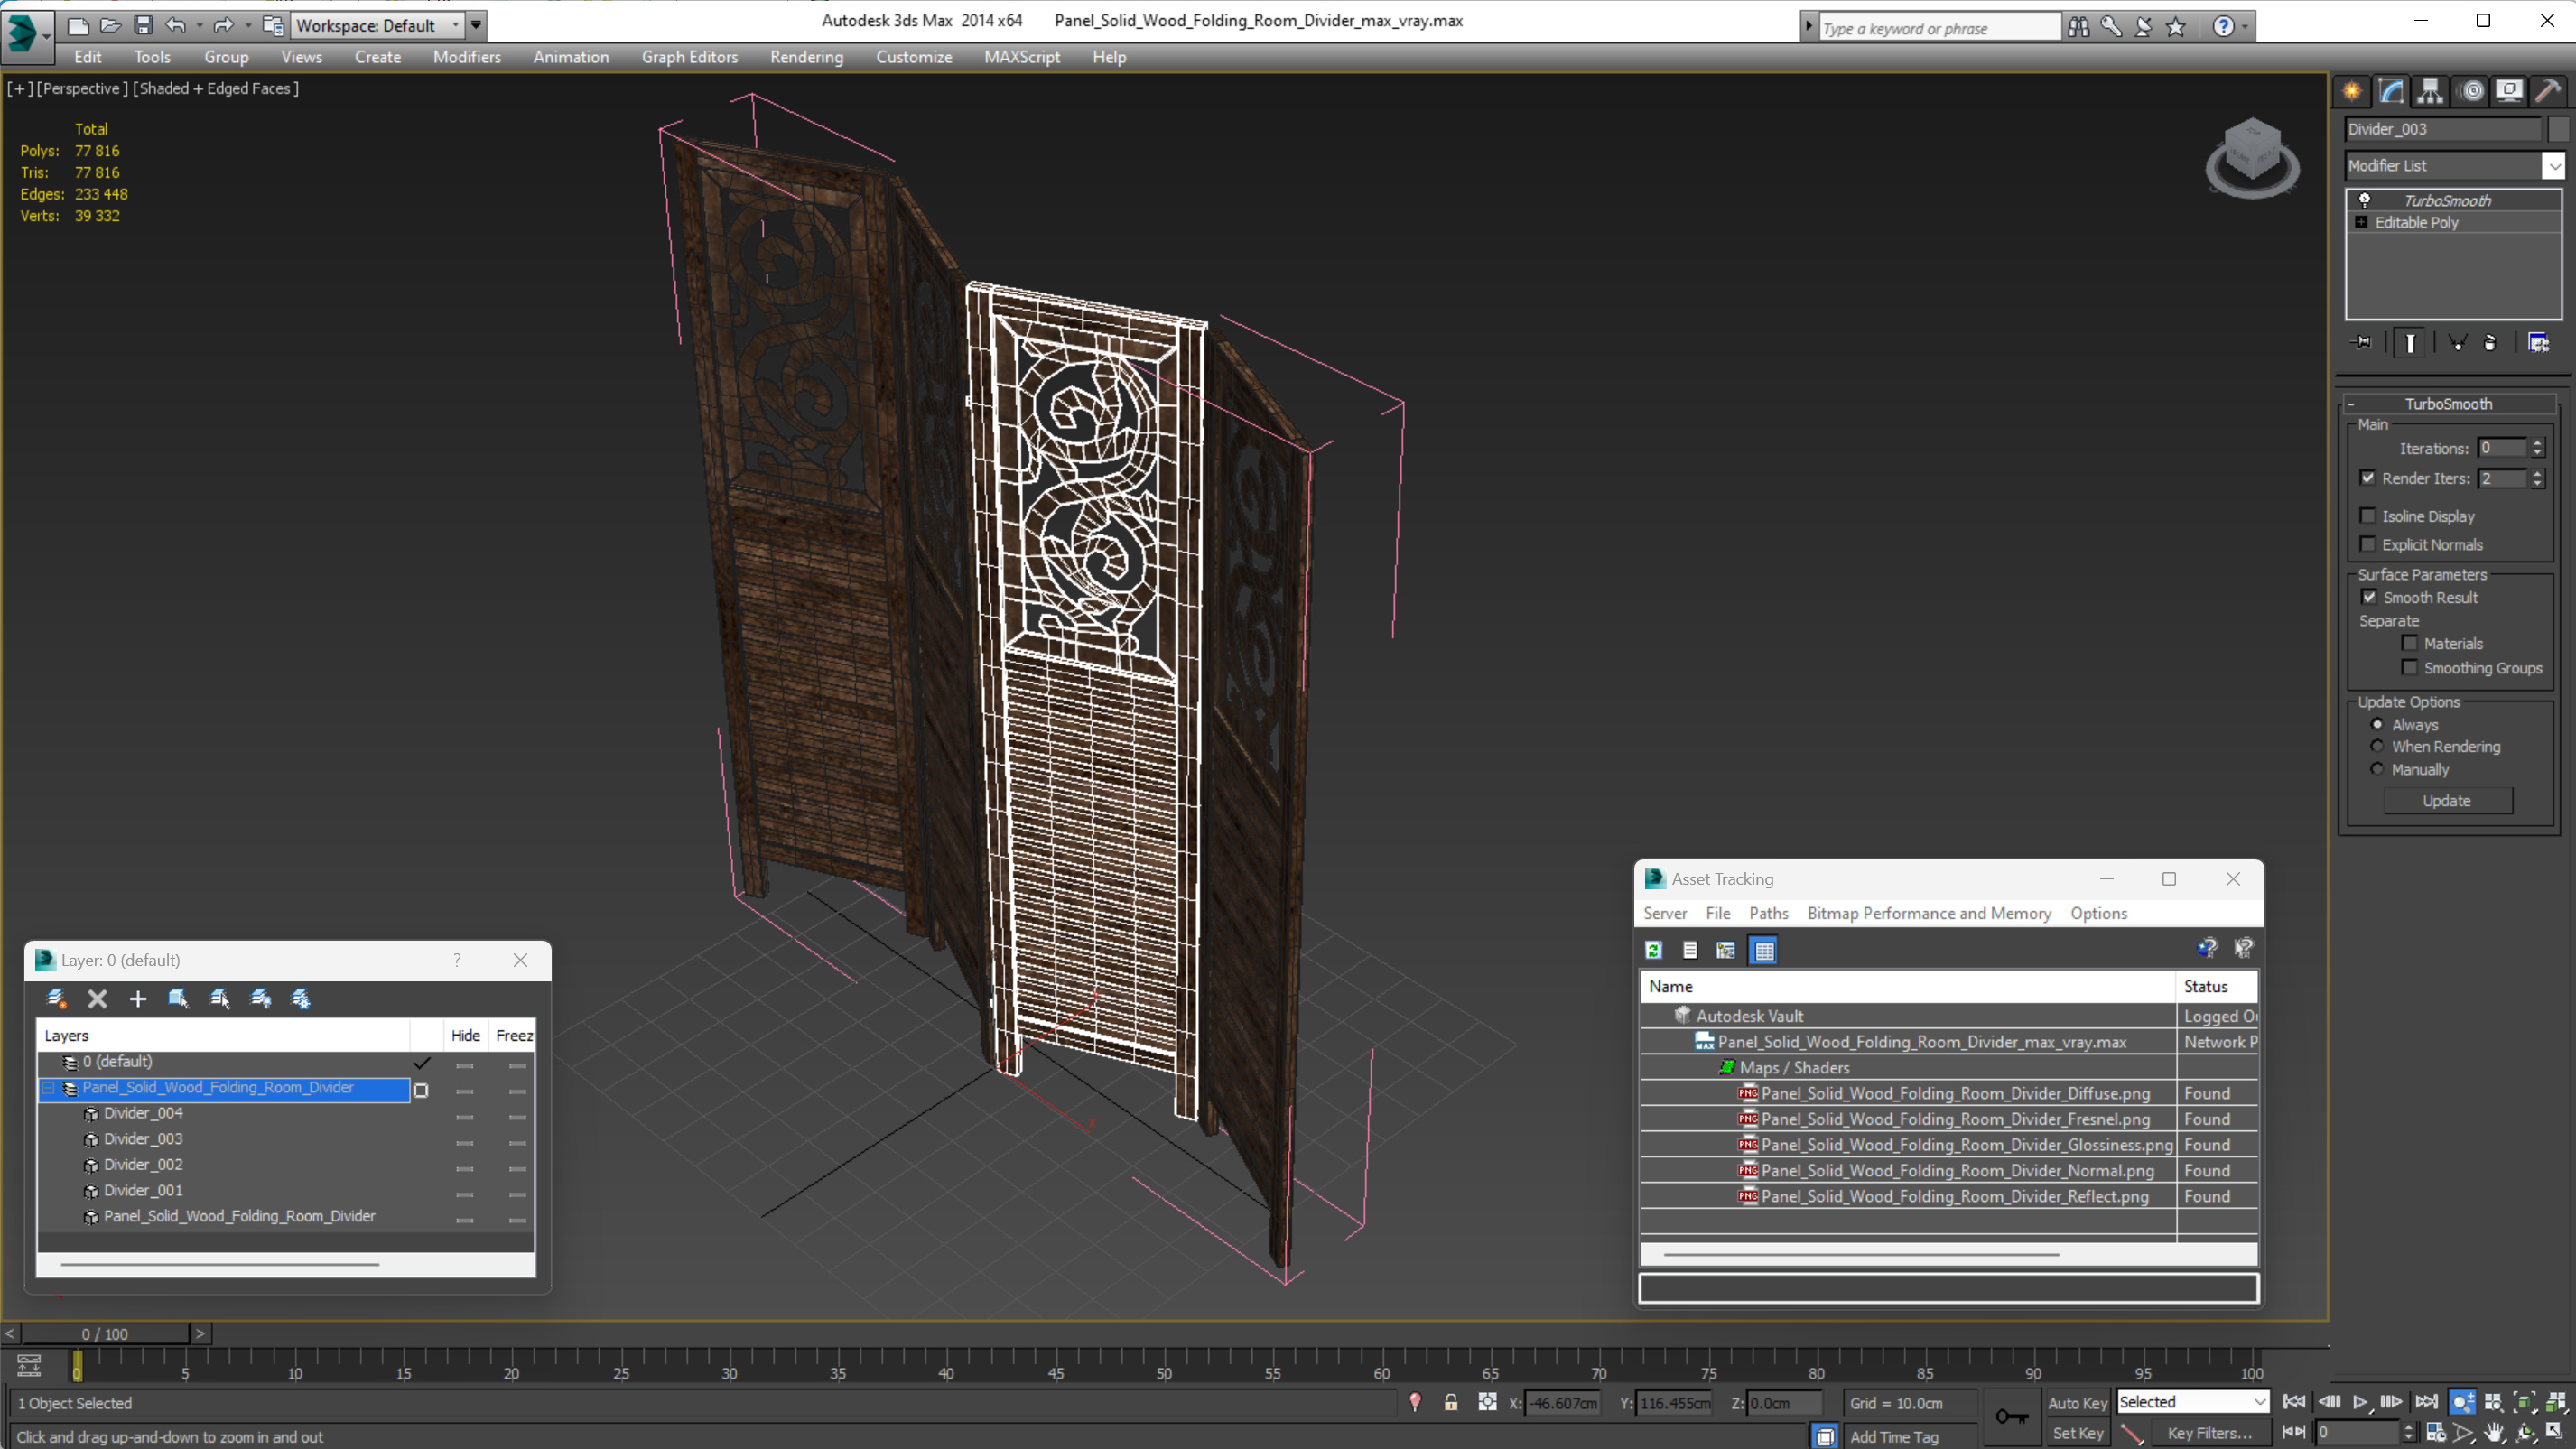
Task: Click the New Scene icon
Action: [77, 25]
